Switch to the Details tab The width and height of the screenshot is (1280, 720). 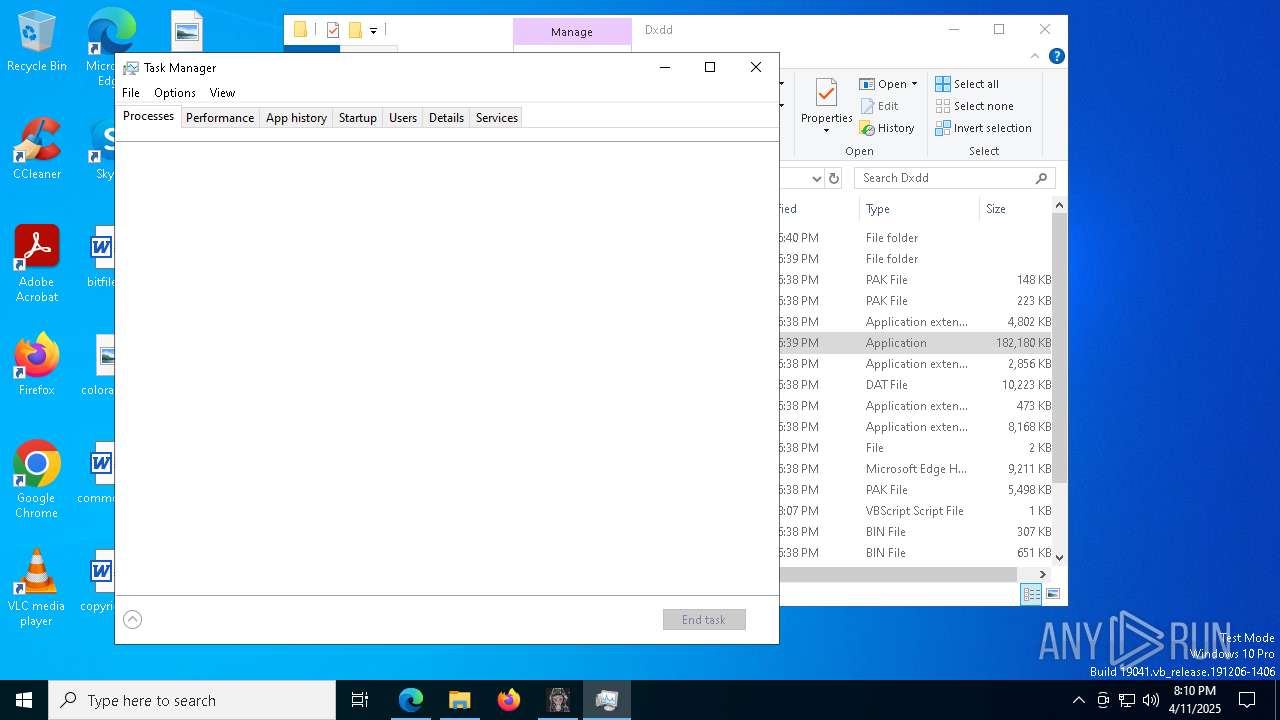[x=446, y=118]
